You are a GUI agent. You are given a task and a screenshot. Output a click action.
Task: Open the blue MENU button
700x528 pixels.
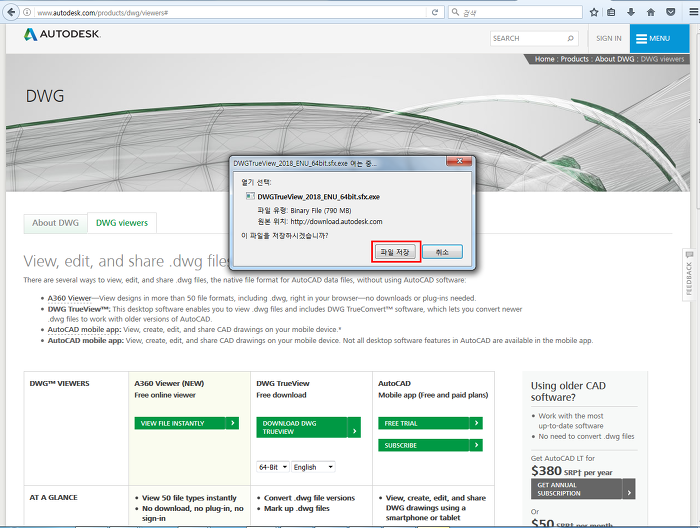(x=659, y=38)
